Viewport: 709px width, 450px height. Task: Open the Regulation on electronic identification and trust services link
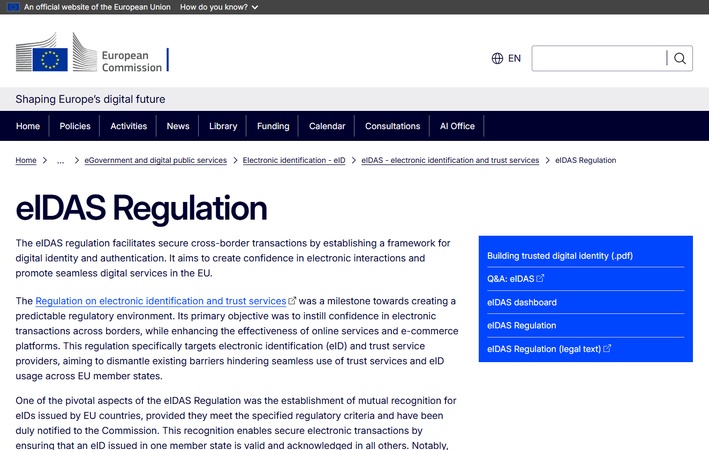(161, 301)
